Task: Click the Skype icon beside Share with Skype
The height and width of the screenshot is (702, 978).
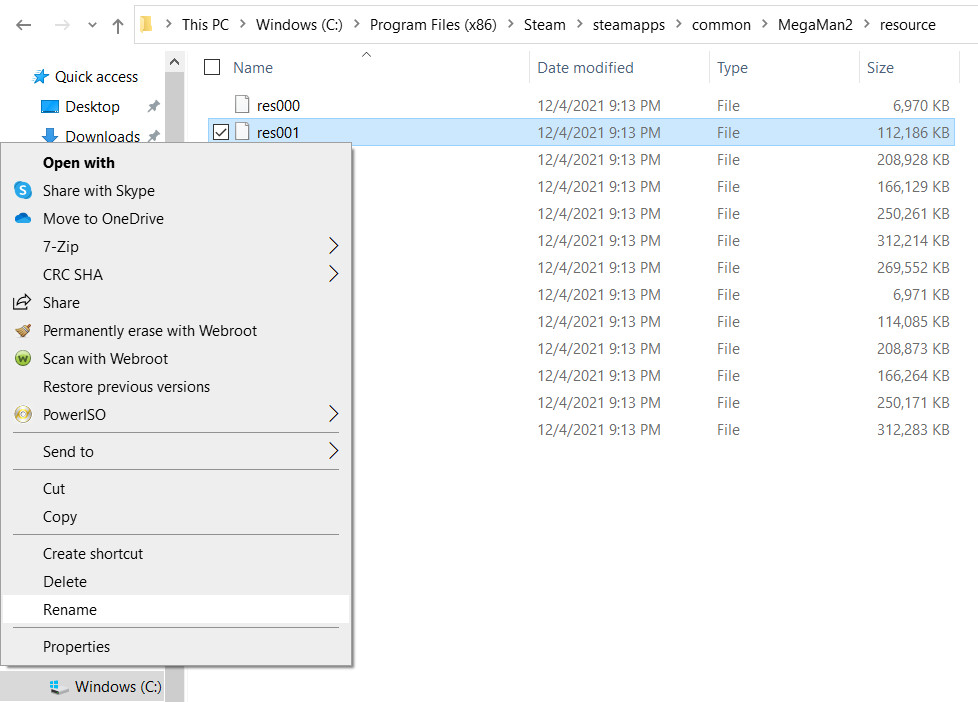Action: pyautogui.click(x=23, y=191)
